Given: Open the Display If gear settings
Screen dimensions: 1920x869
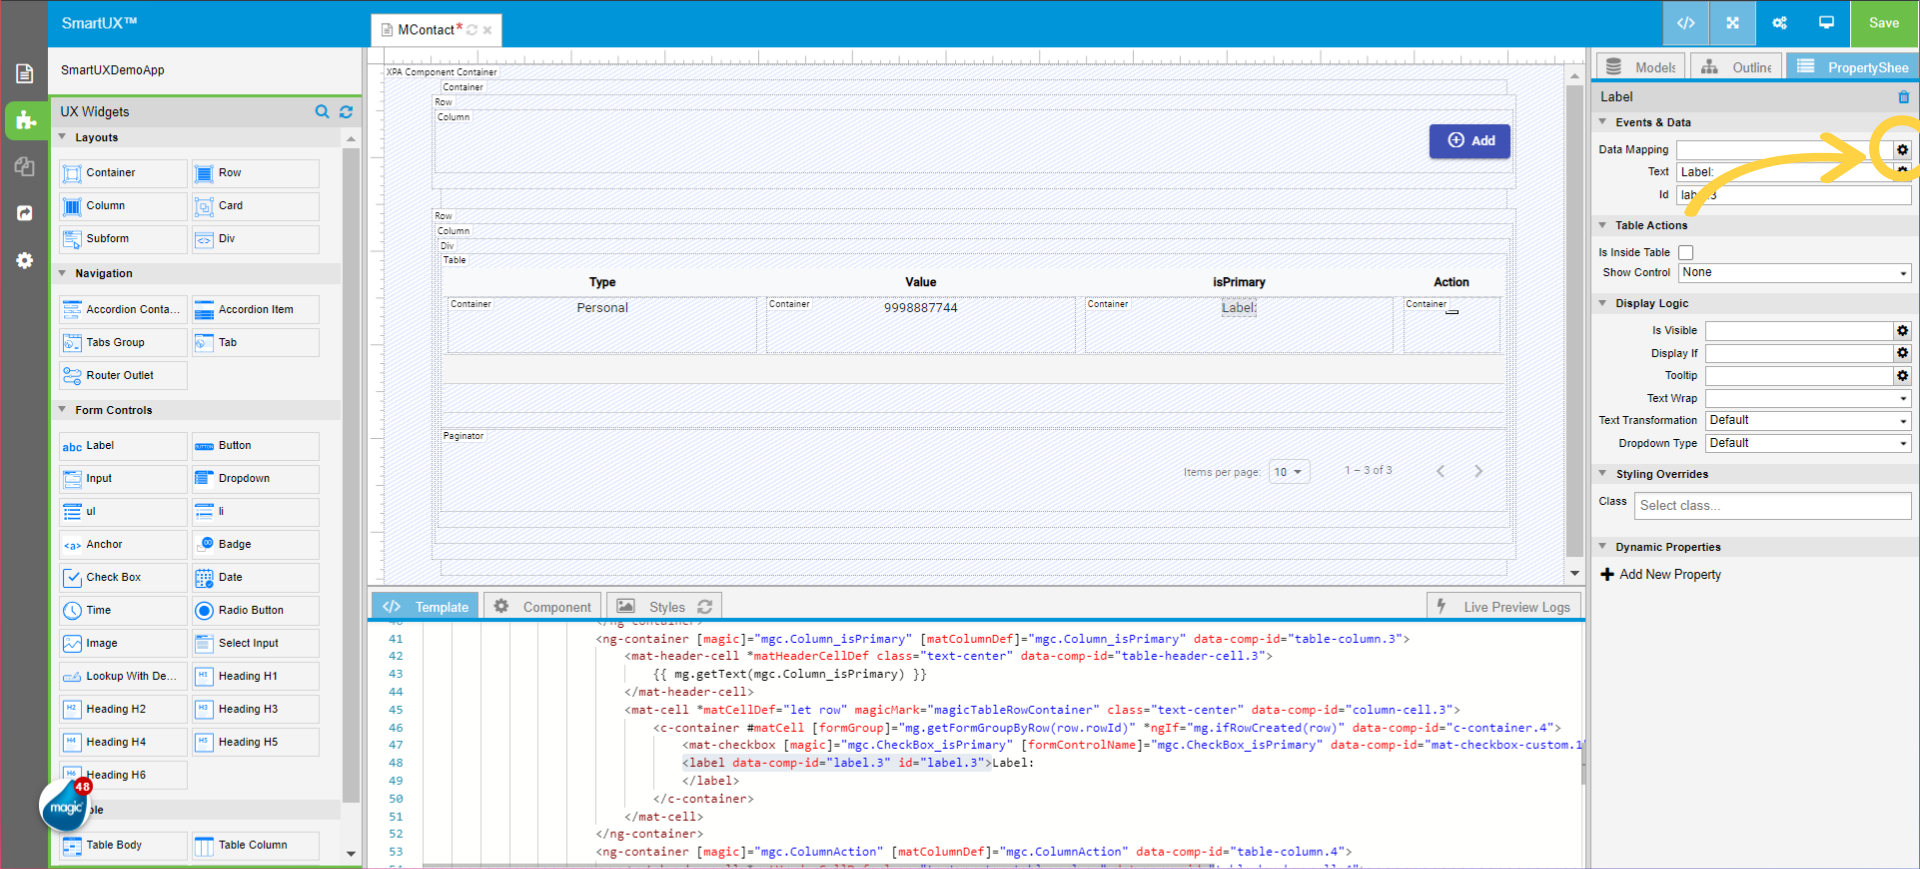Looking at the screenshot, I should pos(1902,353).
